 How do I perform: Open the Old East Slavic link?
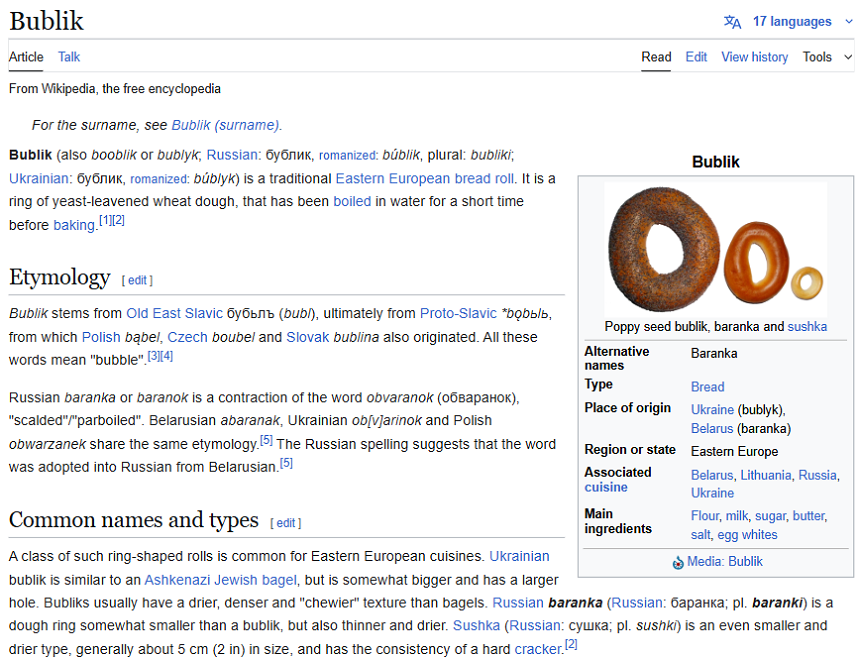pyautogui.click(x=175, y=313)
